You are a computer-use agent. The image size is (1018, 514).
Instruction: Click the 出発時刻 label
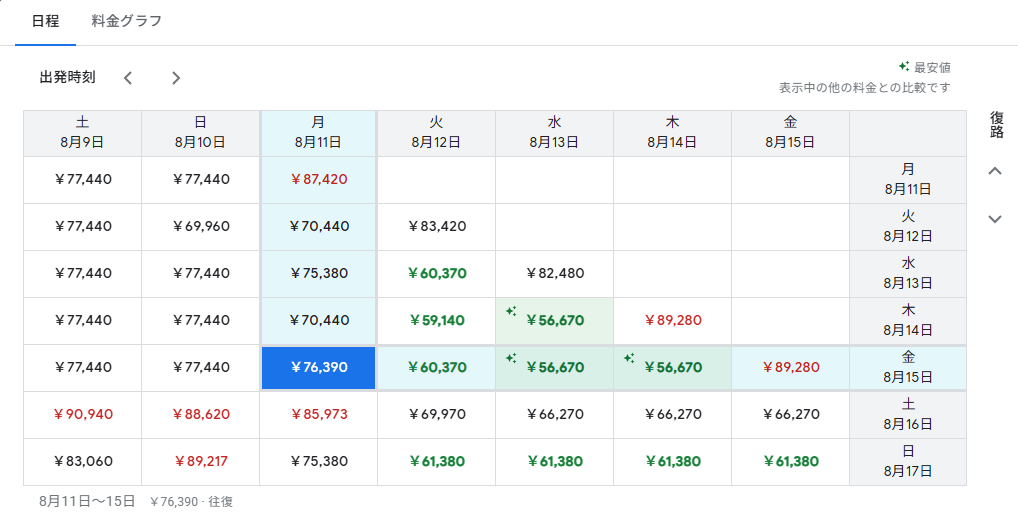pos(68,77)
